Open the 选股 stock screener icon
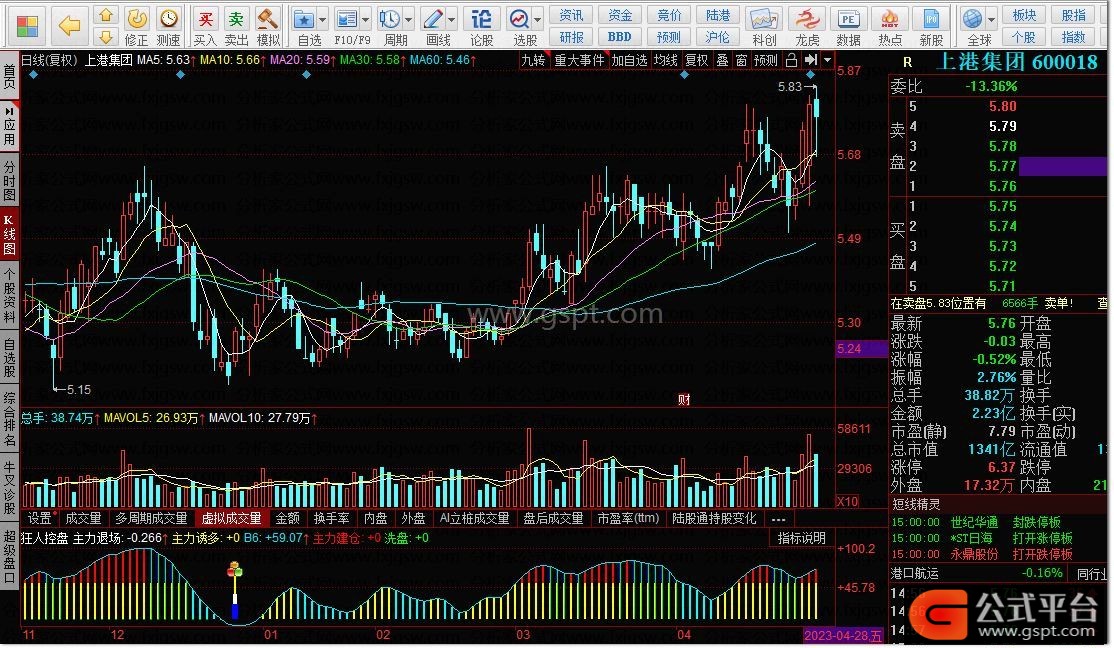The image size is (1114, 648). 521,26
